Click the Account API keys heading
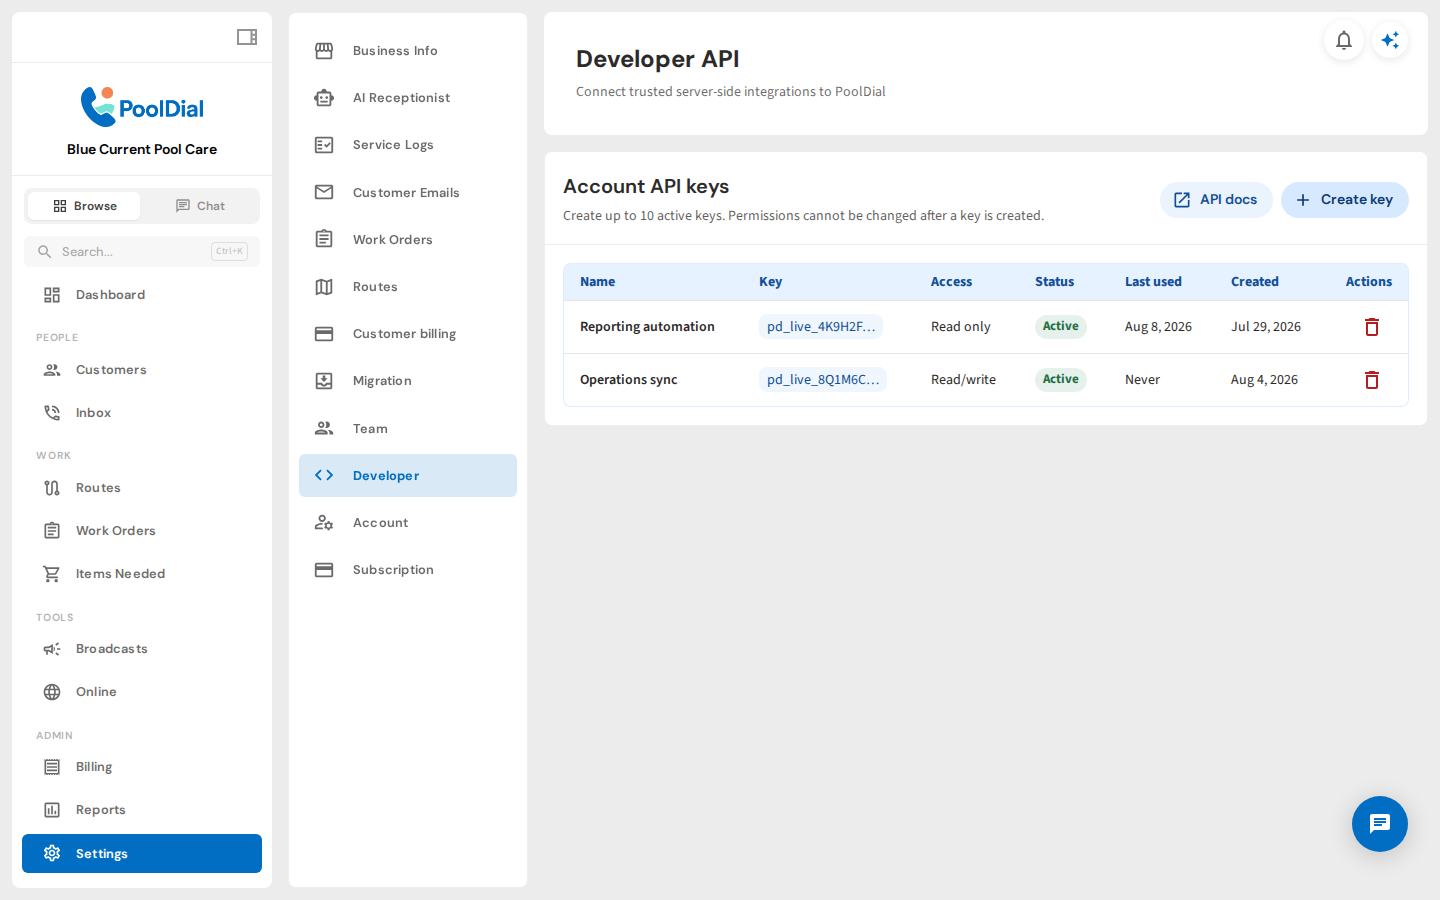The height and width of the screenshot is (900, 1440). pos(646,187)
